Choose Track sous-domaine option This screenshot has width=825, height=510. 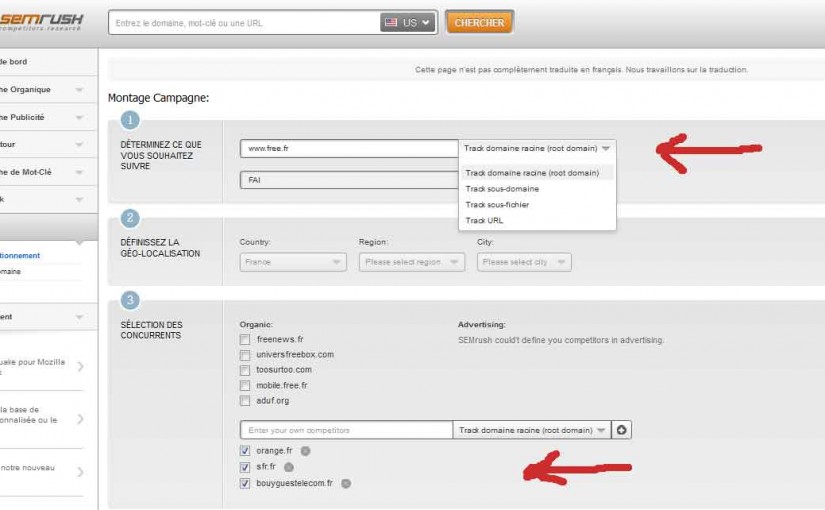502,189
